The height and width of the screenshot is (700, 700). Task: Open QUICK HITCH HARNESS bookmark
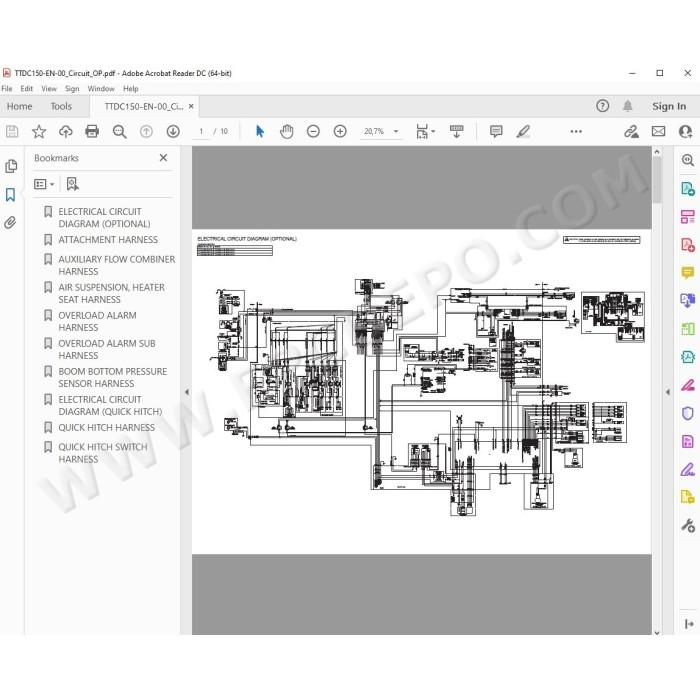(x=107, y=428)
